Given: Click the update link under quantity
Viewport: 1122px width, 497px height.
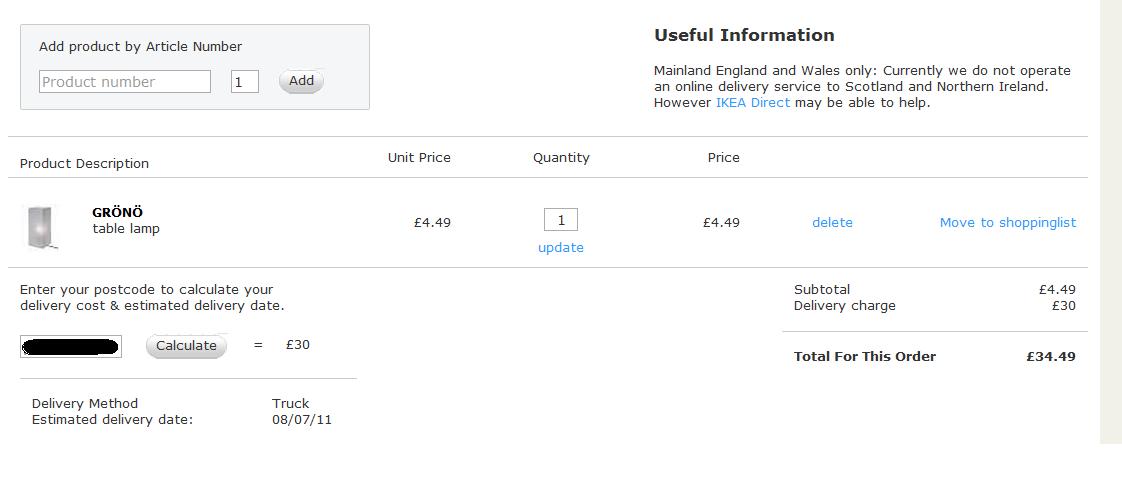Looking at the screenshot, I should (x=560, y=248).
